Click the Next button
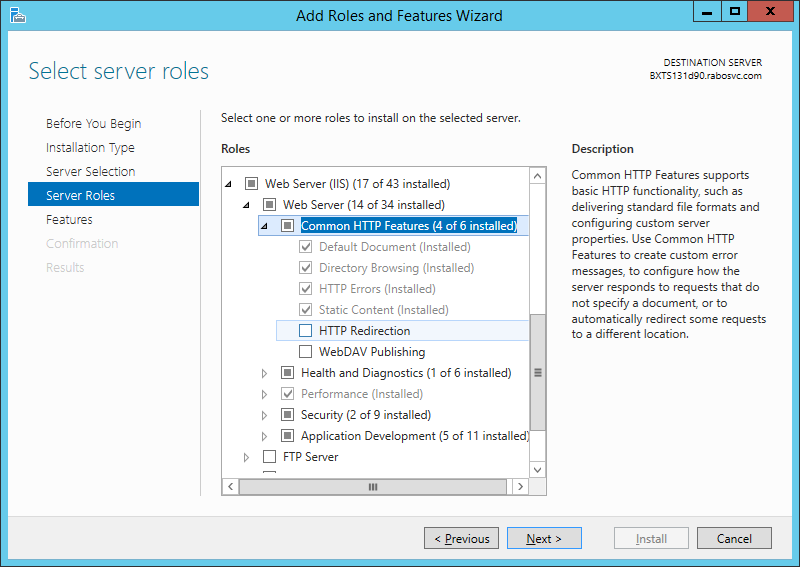Image resolution: width=800 pixels, height=567 pixels. click(x=544, y=538)
